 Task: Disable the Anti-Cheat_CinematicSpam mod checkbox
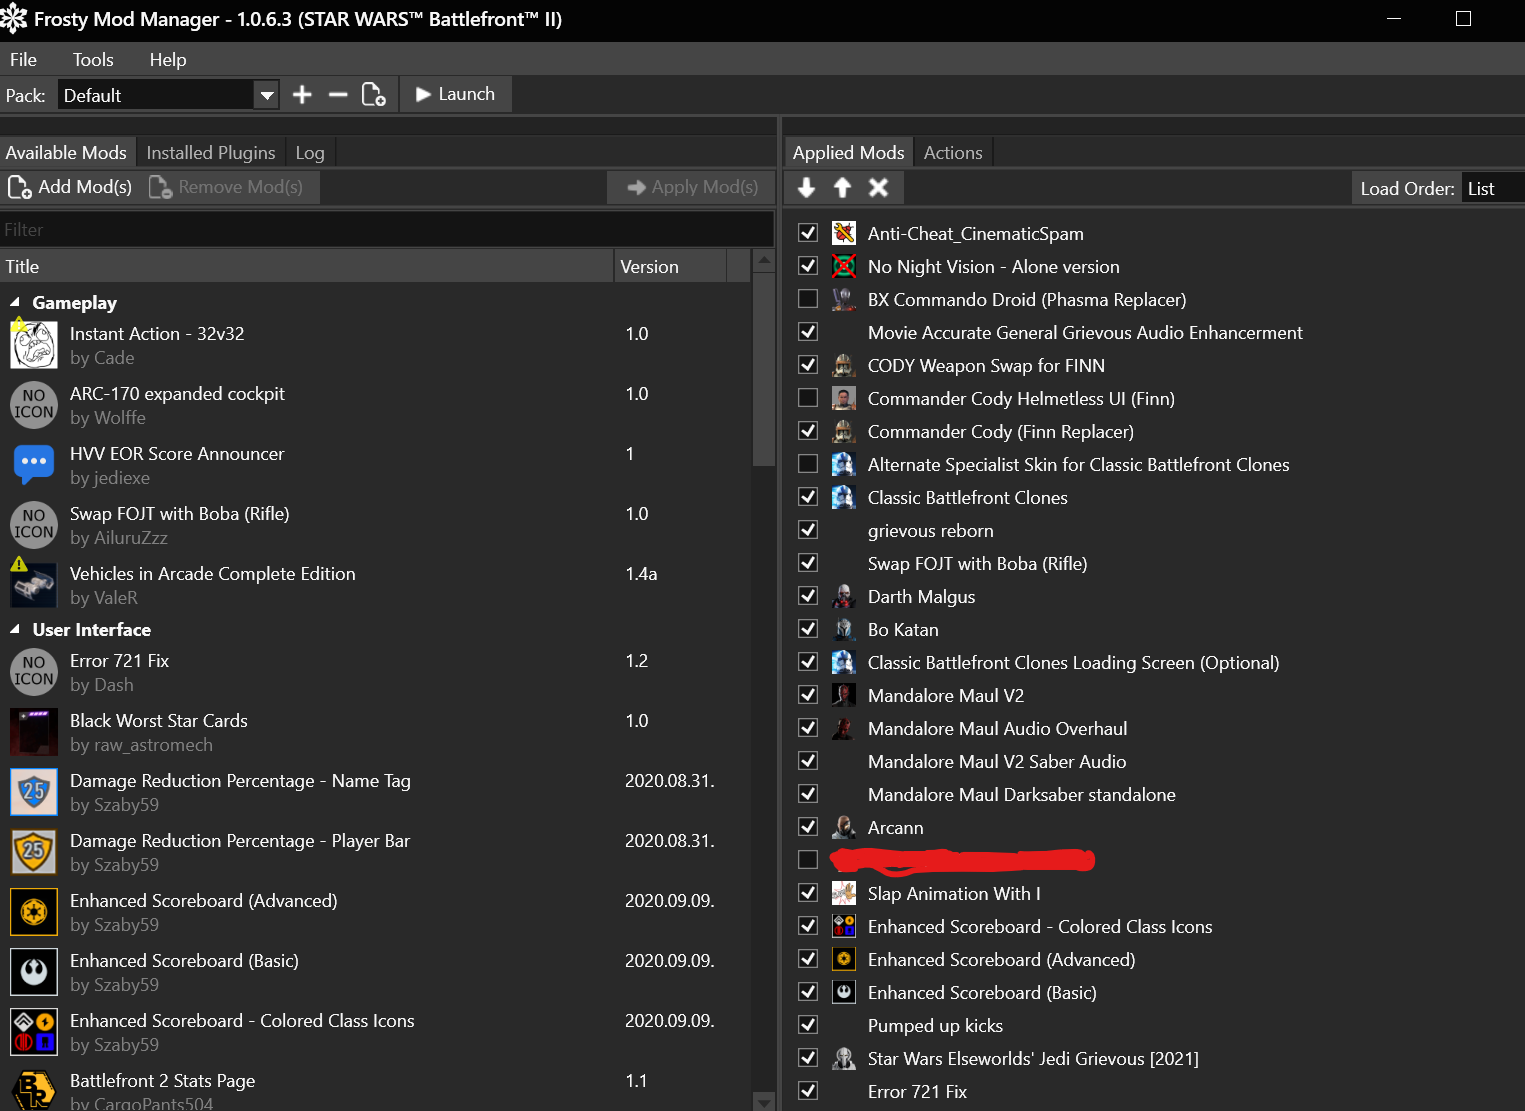pyautogui.click(x=808, y=233)
